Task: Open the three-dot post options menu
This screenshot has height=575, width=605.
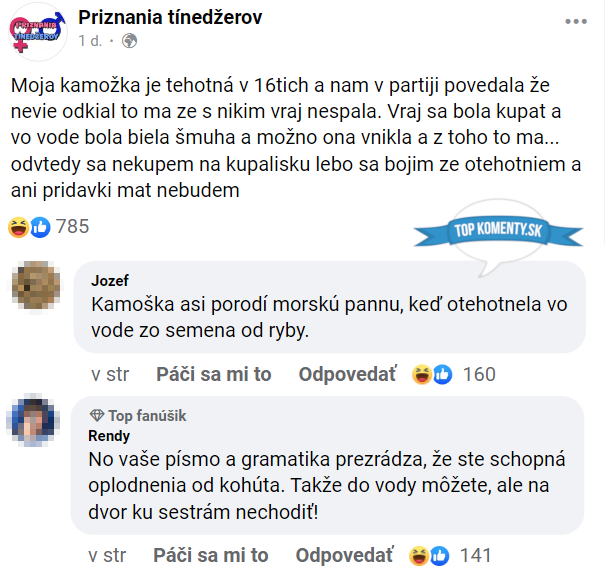Action: tap(575, 20)
